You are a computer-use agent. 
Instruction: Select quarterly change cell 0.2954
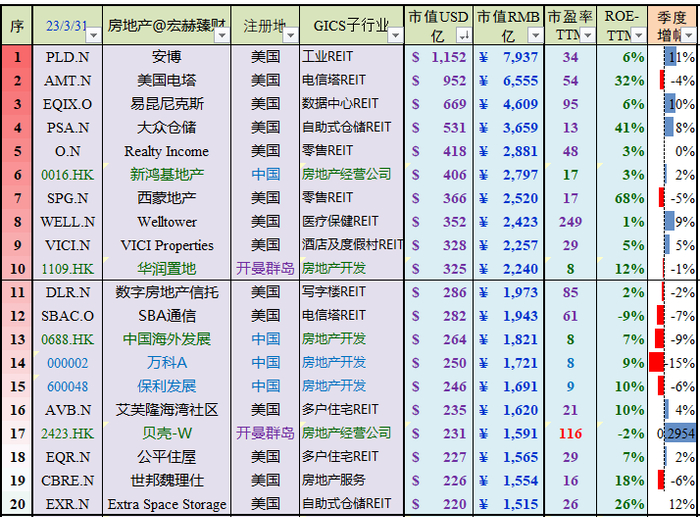point(673,434)
